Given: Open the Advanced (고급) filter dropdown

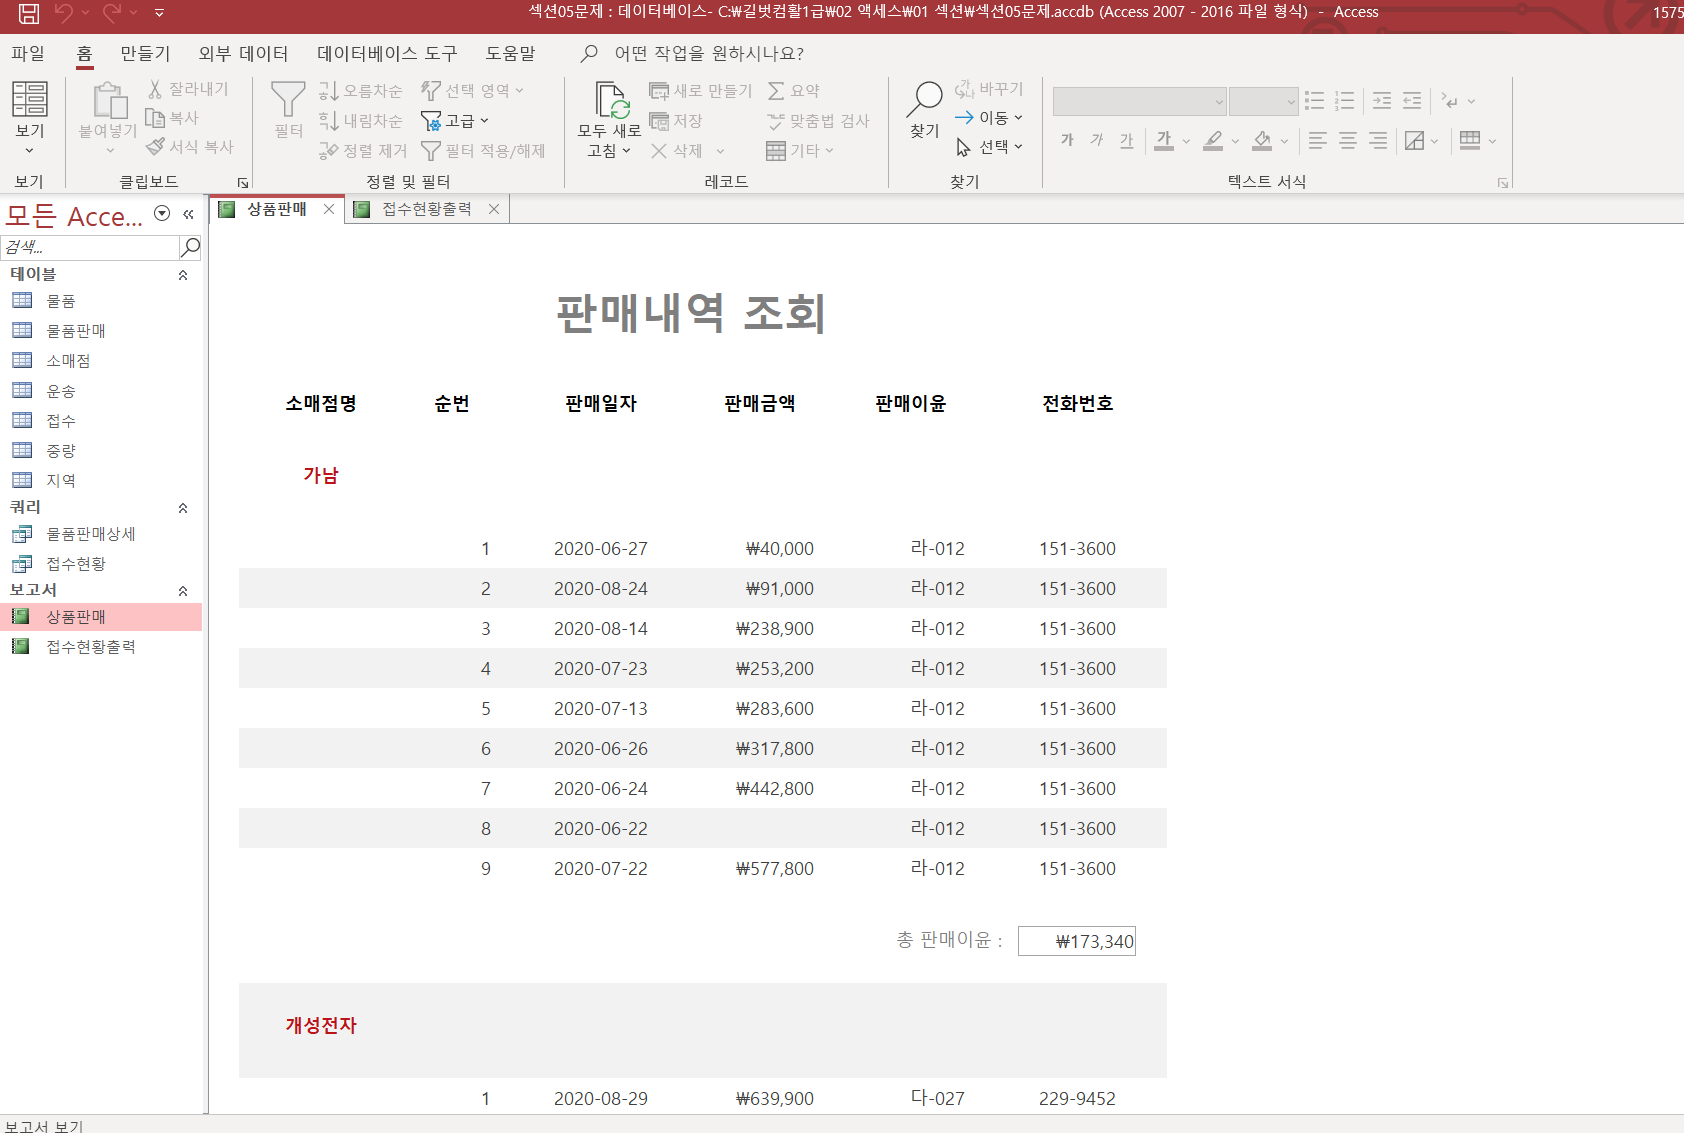Looking at the screenshot, I should pyautogui.click(x=456, y=121).
